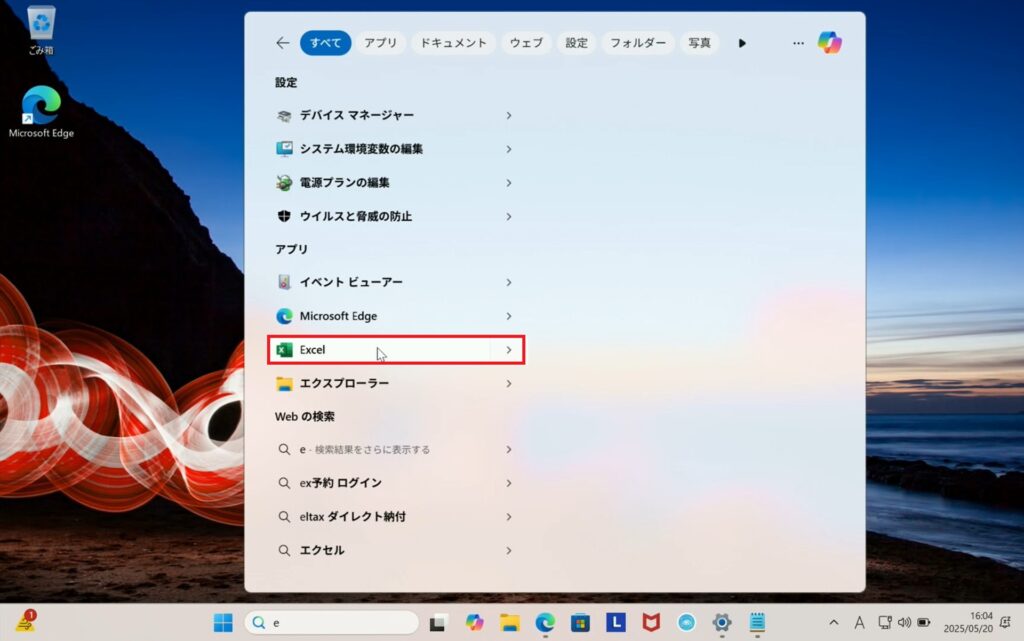Expand 電源プランの編集 chevron
The image size is (1024, 641).
coord(508,183)
